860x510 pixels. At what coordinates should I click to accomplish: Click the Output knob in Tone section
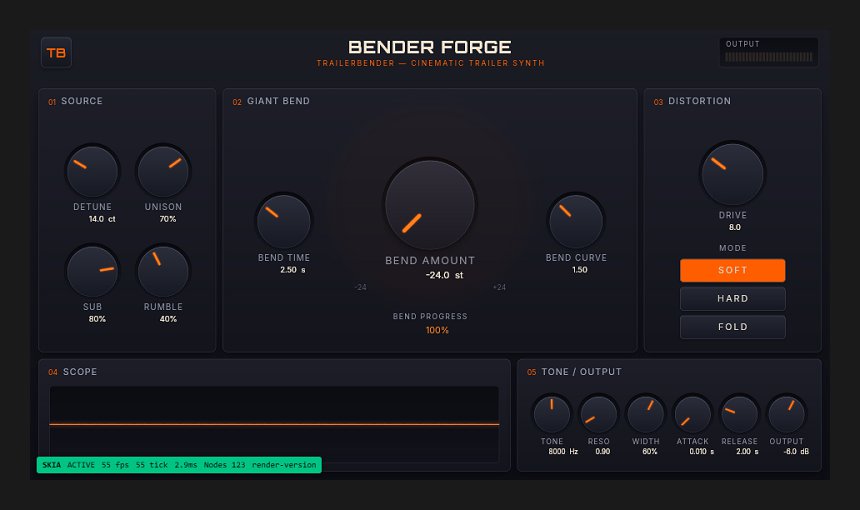[787, 414]
